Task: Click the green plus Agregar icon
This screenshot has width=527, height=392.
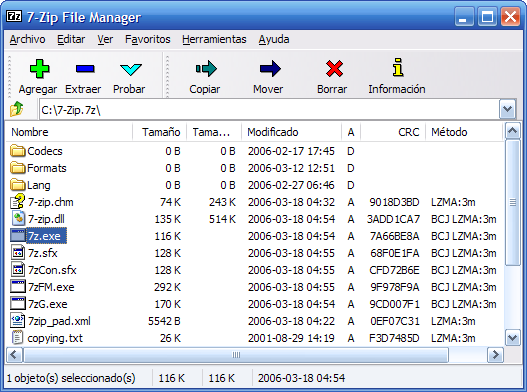Action: [x=39, y=69]
